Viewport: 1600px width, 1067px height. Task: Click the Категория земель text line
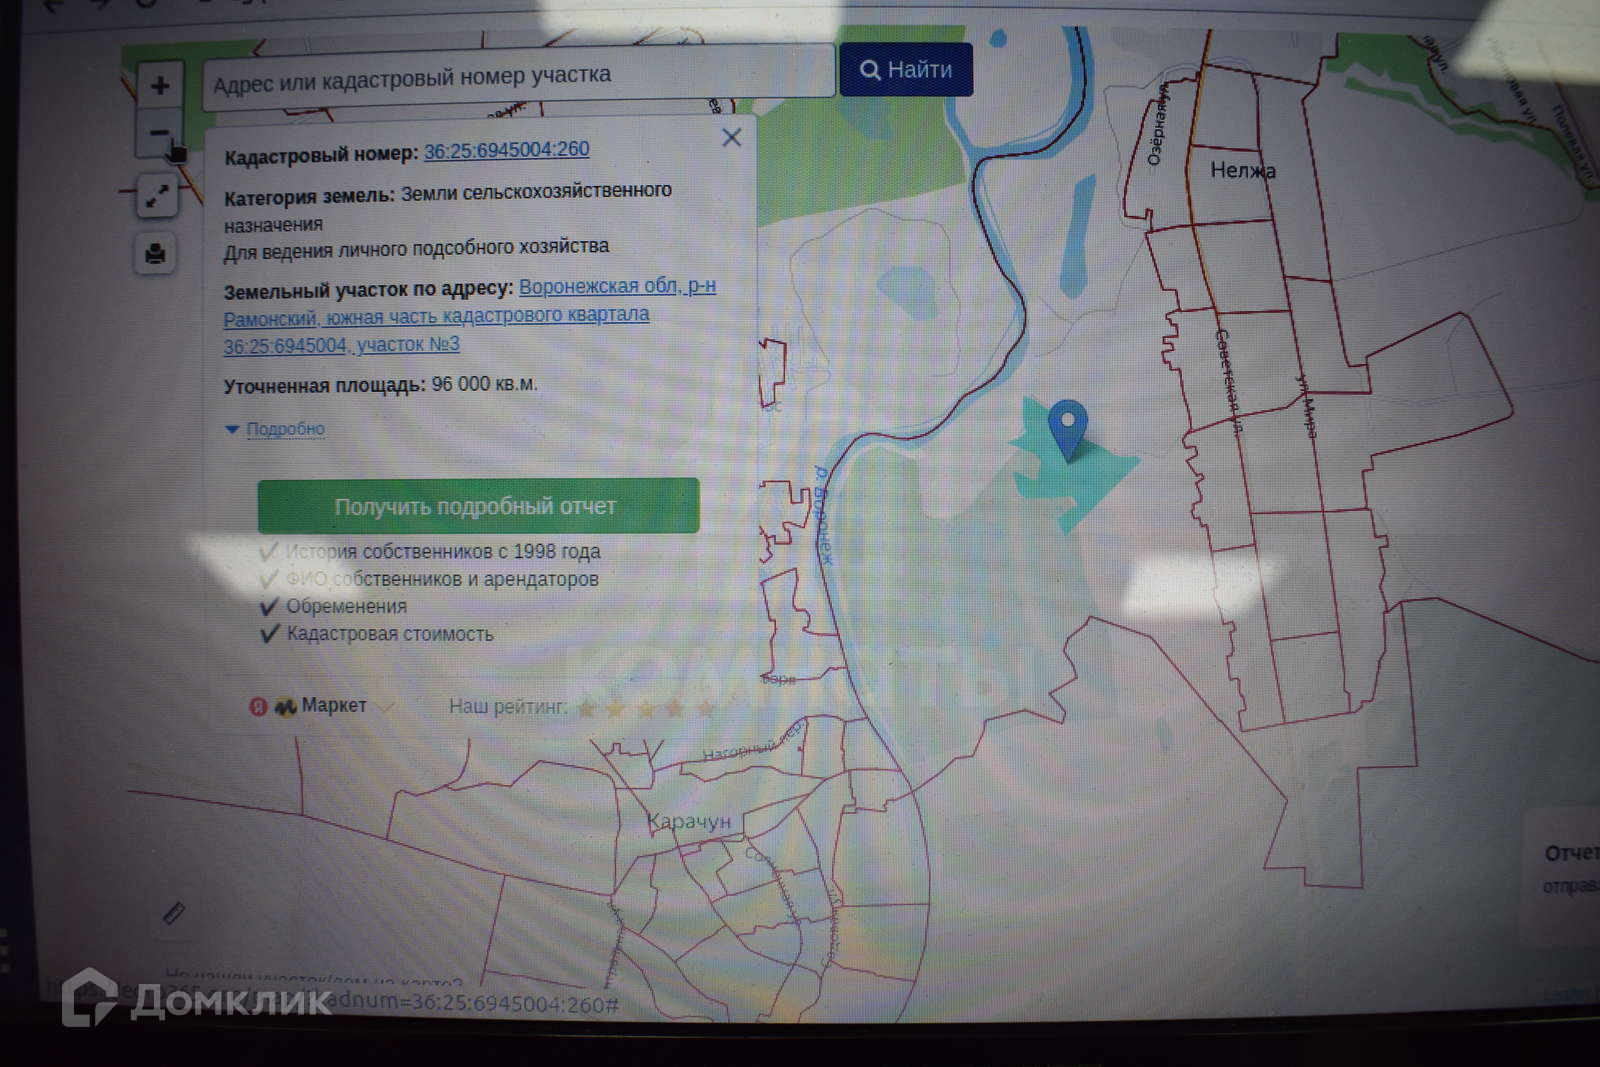click(x=448, y=207)
